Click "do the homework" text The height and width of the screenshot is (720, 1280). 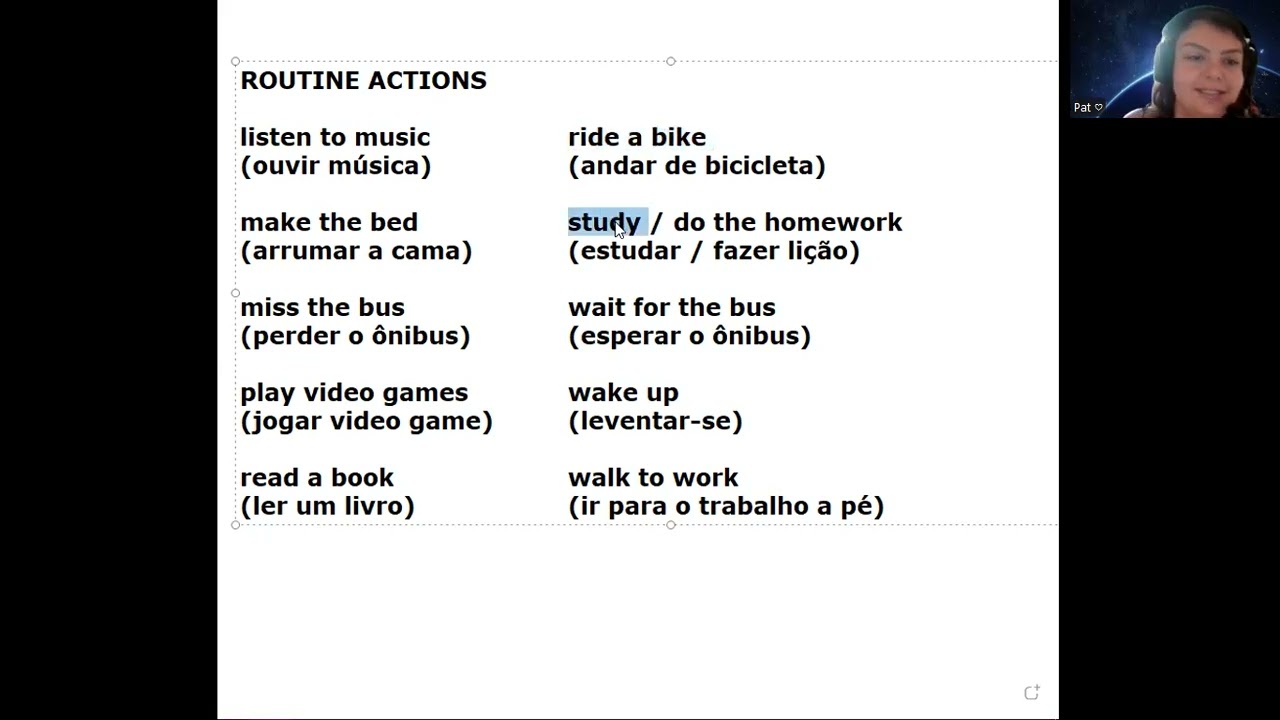point(788,222)
